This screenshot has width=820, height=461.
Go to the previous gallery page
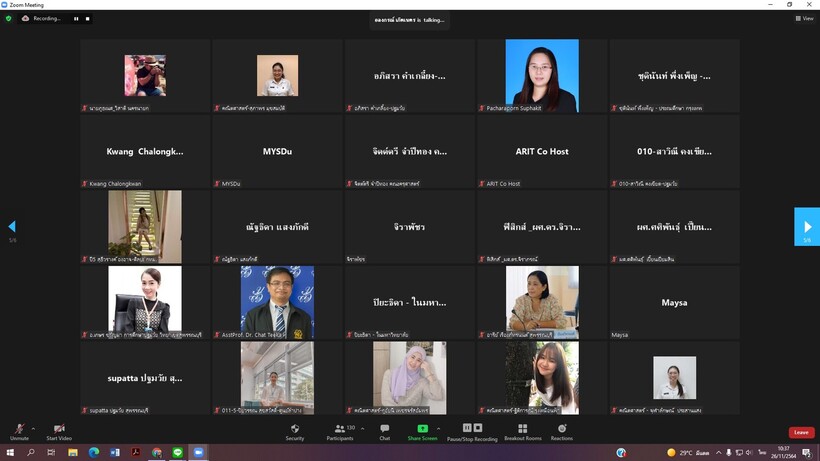point(12,226)
